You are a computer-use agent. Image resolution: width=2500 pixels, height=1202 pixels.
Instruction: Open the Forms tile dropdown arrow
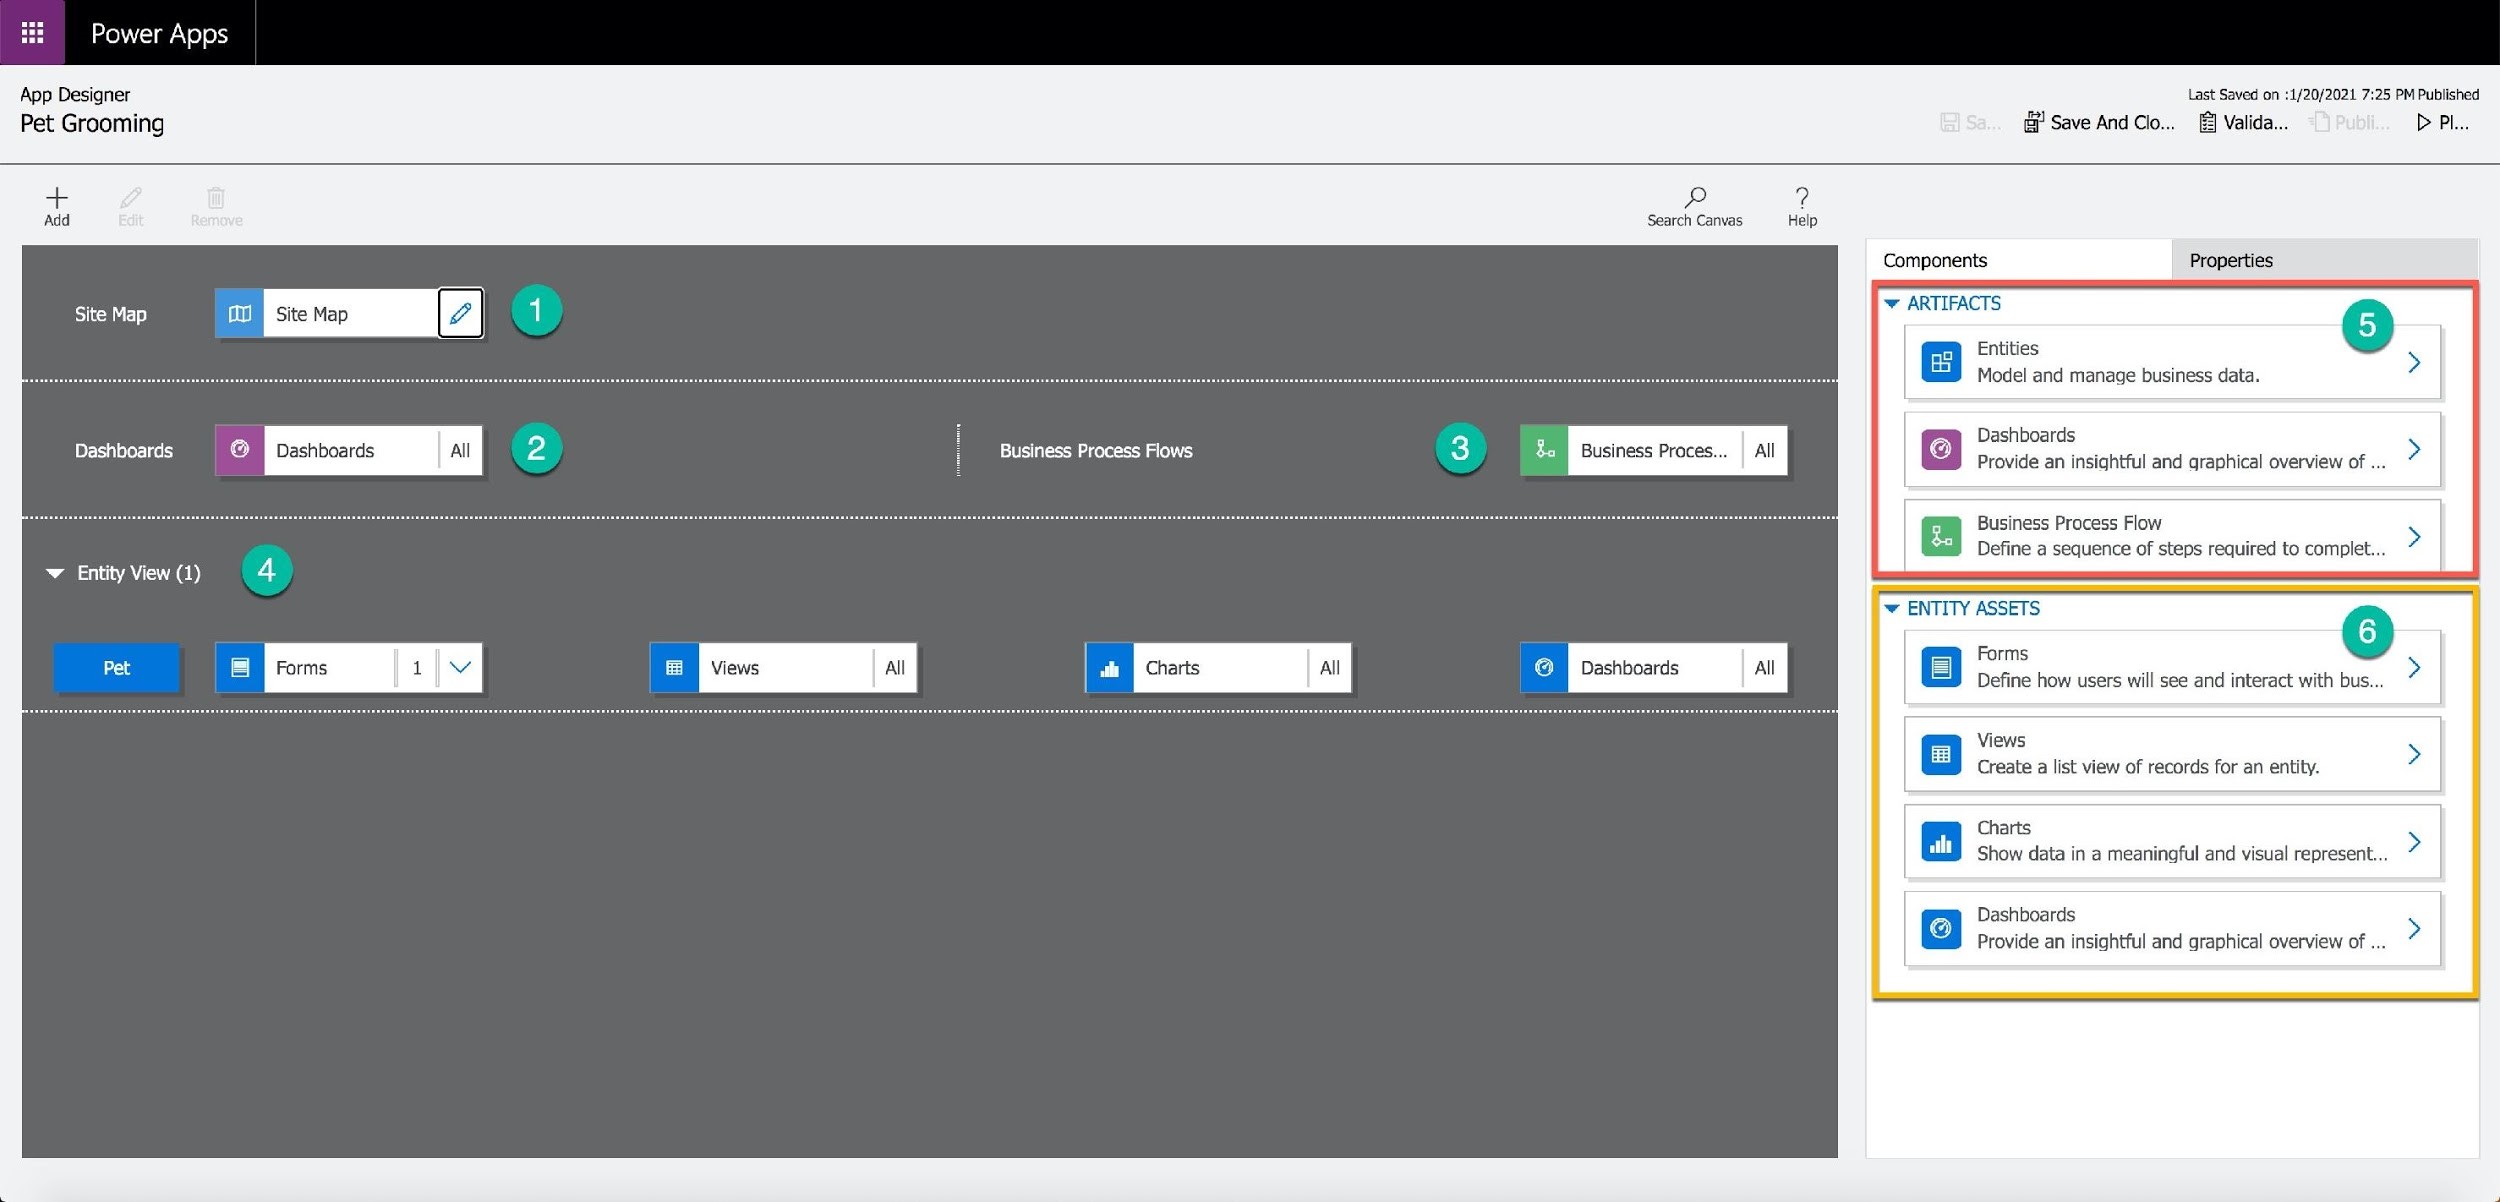(x=460, y=667)
